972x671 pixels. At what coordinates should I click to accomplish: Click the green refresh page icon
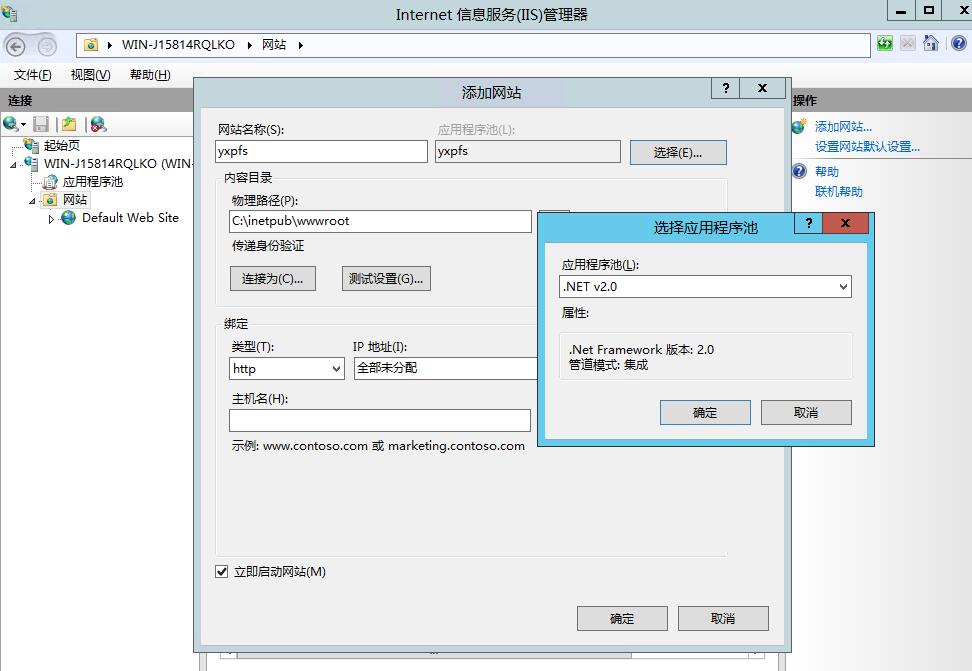(x=885, y=44)
